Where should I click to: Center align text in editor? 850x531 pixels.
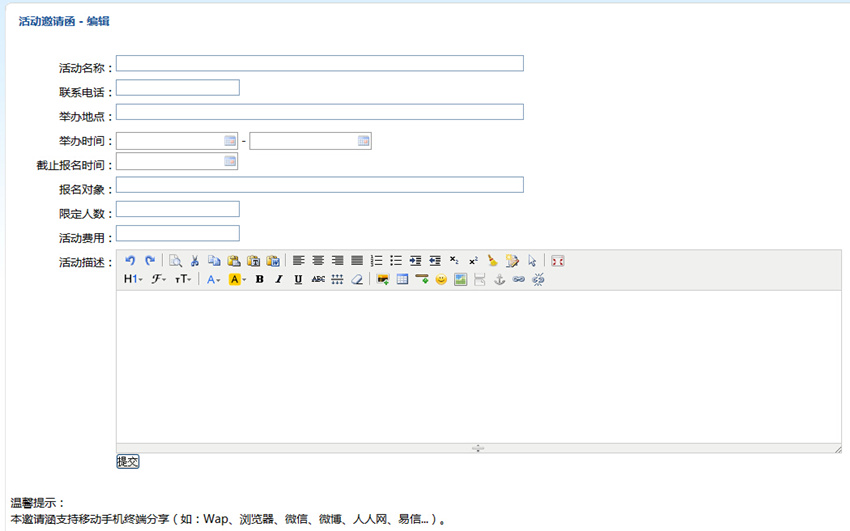pos(318,261)
